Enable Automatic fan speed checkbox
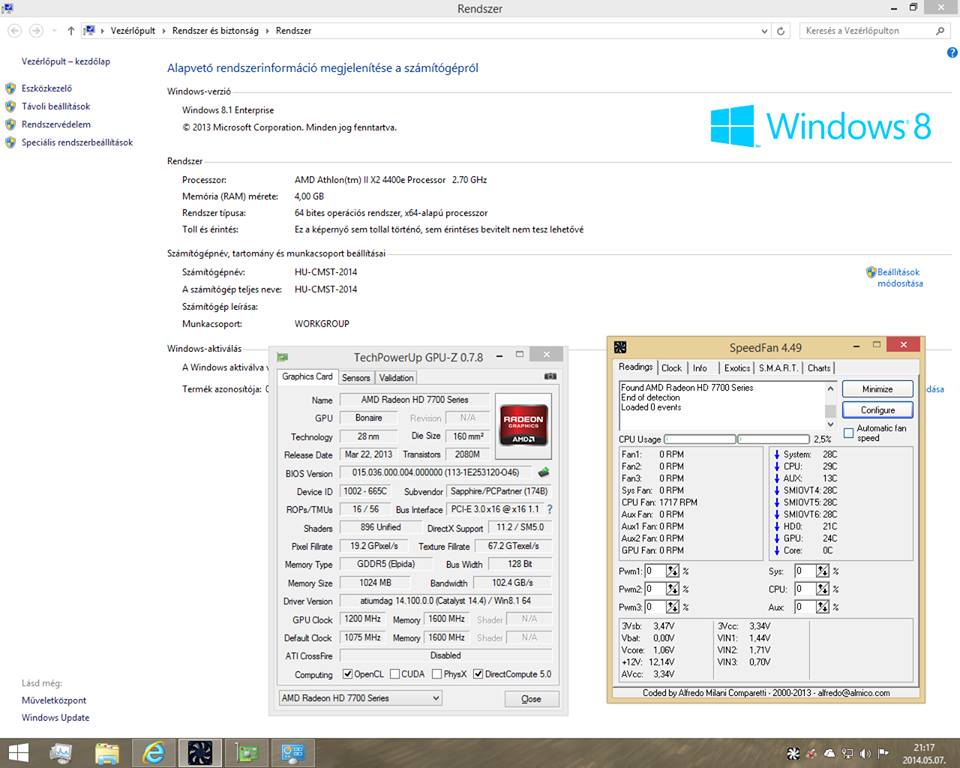Viewport: 960px width, 768px height. [849, 433]
